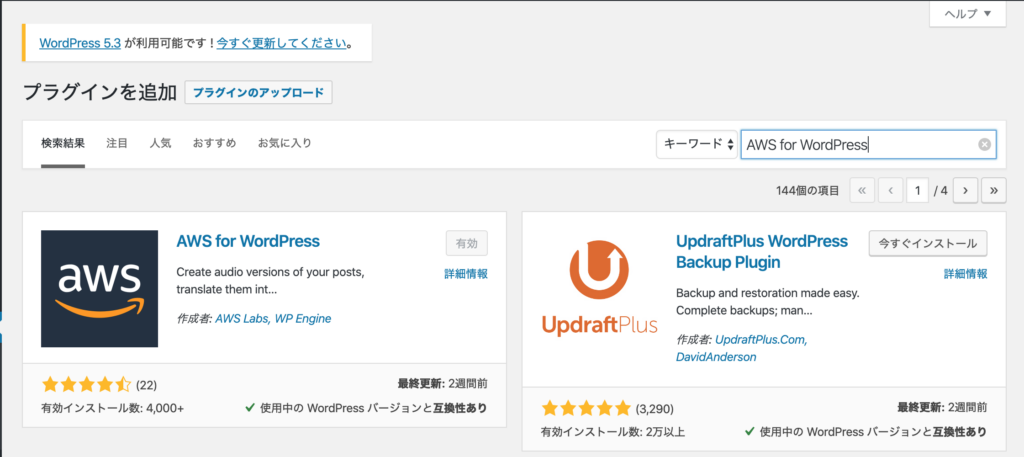Open the DavidAnderson author link

(x=716, y=357)
